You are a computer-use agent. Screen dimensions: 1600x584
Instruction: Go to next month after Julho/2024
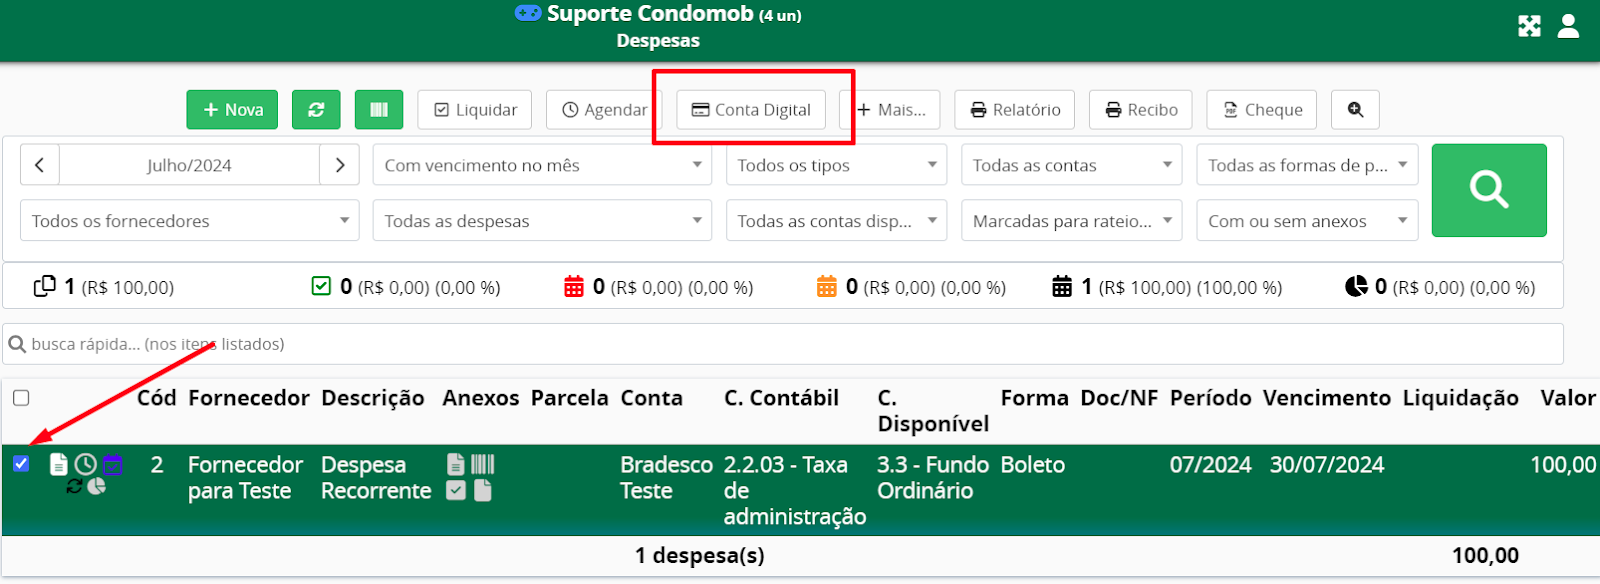point(340,165)
